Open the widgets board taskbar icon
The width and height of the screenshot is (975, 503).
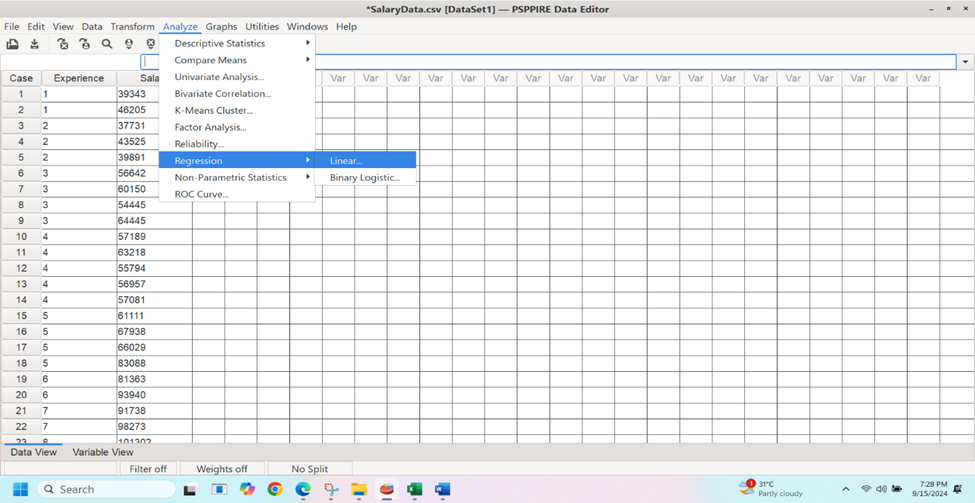point(218,489)
